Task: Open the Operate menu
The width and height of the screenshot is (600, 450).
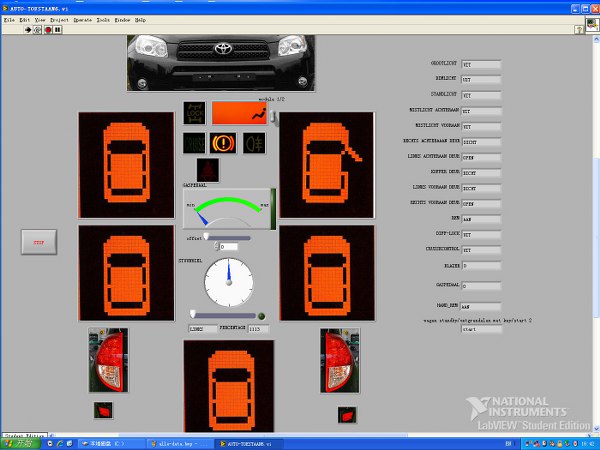Action: 82,19
